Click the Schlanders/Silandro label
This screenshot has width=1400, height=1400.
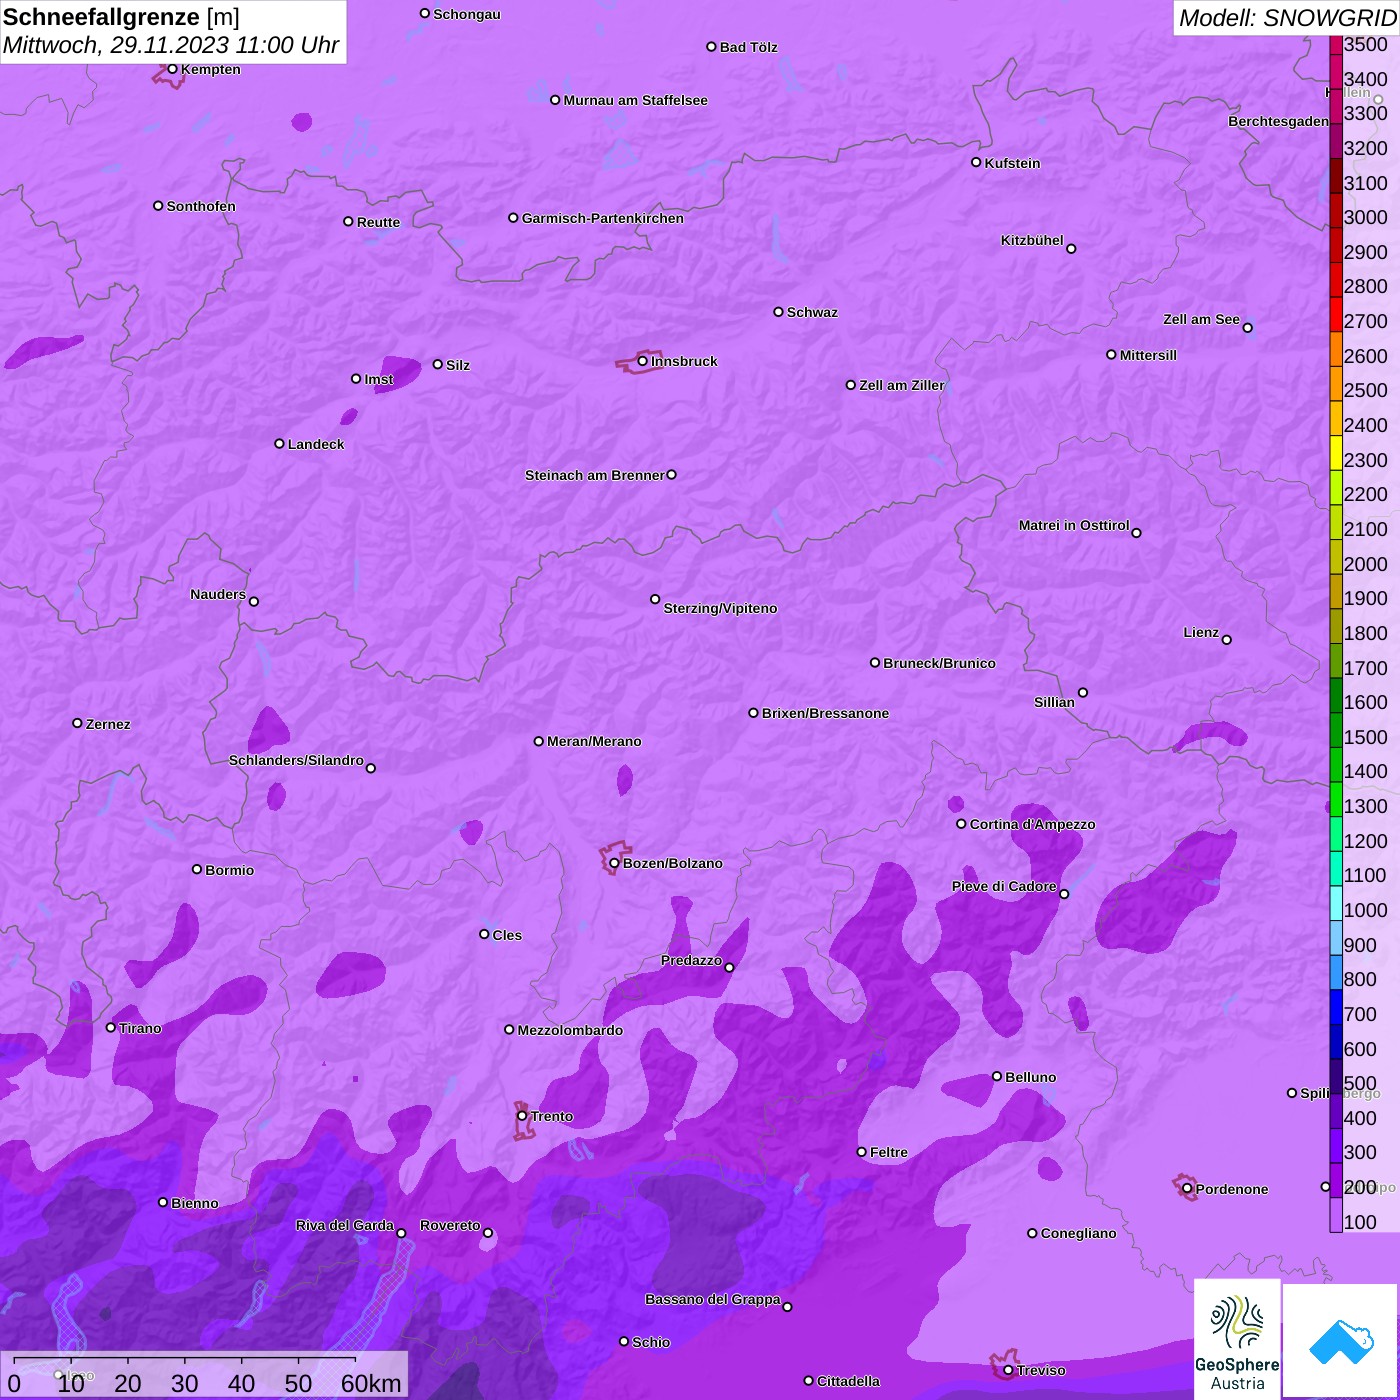tap(296, 760)
